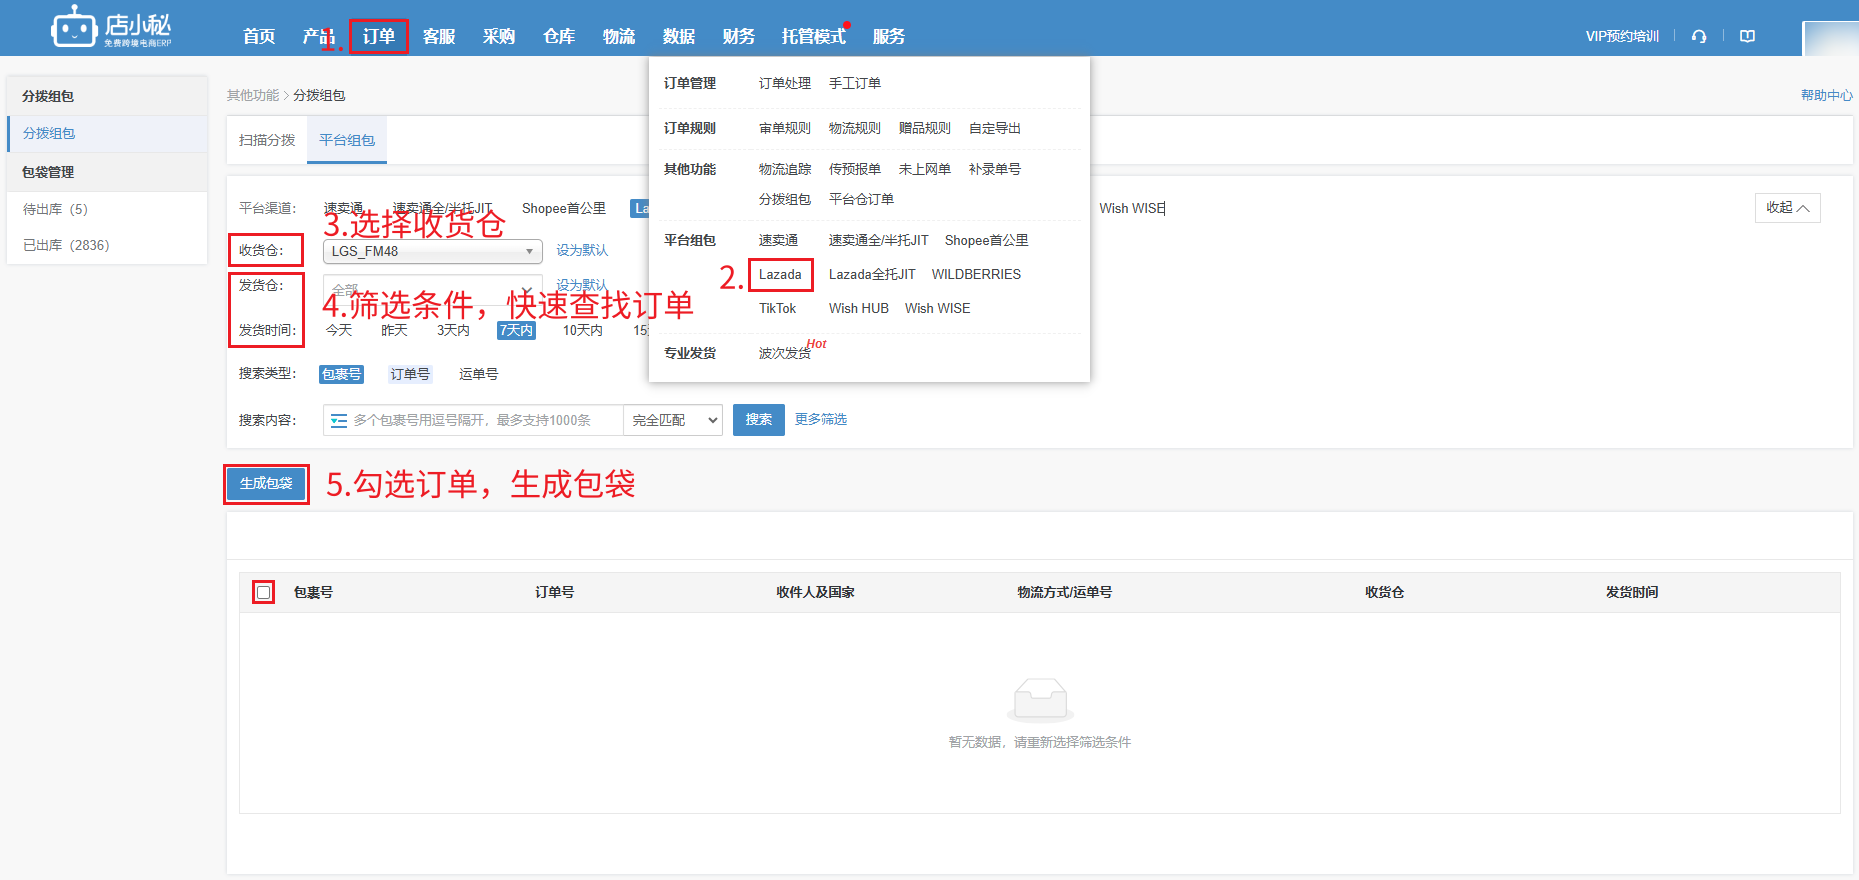Filter shipping time by 7天内

coord(516,330)
